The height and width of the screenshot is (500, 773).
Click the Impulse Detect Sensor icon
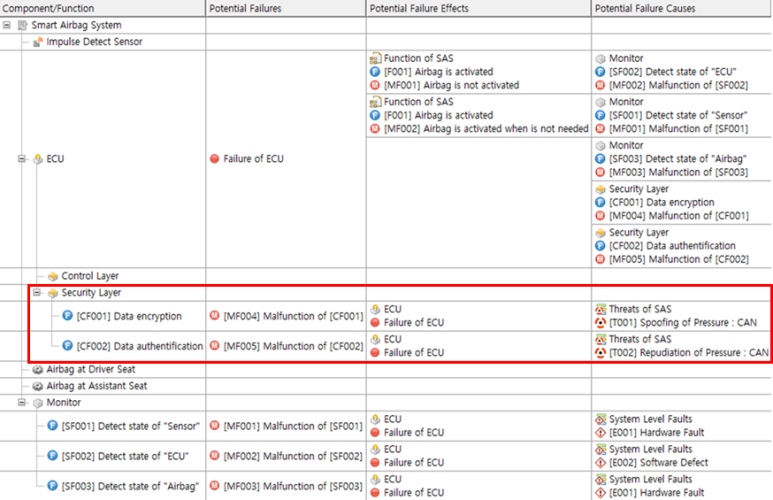click(38, 42)
